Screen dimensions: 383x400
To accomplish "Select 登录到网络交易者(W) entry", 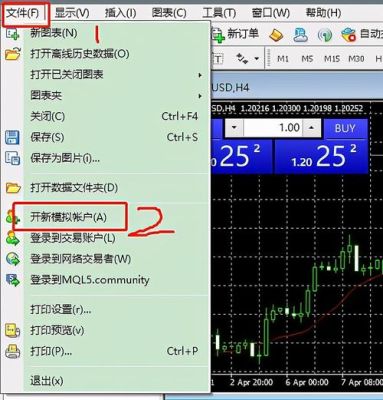I will click(117, 259).
